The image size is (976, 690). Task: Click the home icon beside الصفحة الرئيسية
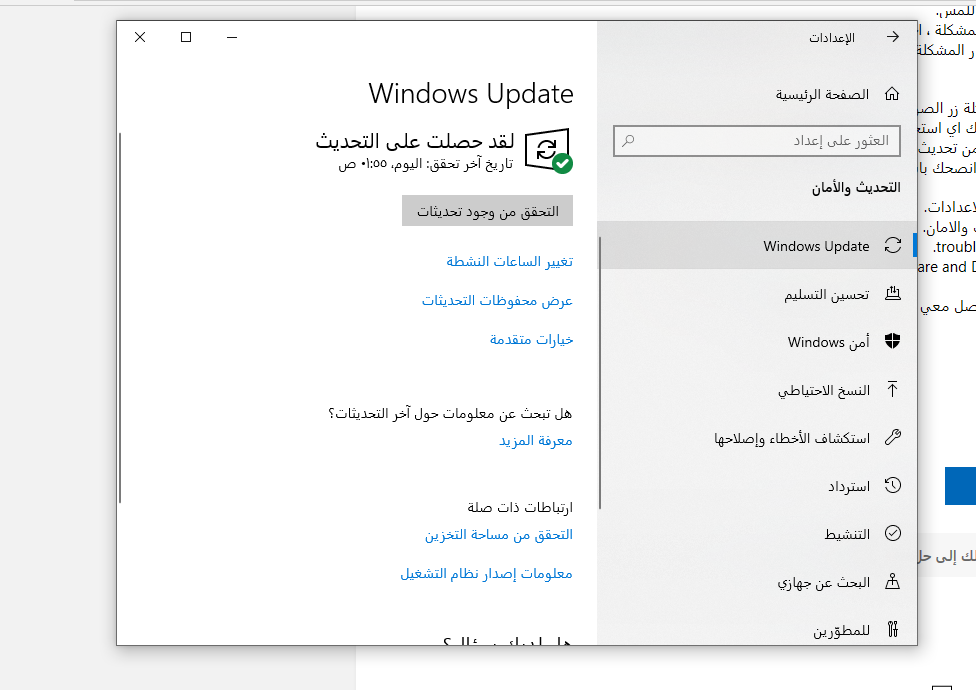click(892, 94)
